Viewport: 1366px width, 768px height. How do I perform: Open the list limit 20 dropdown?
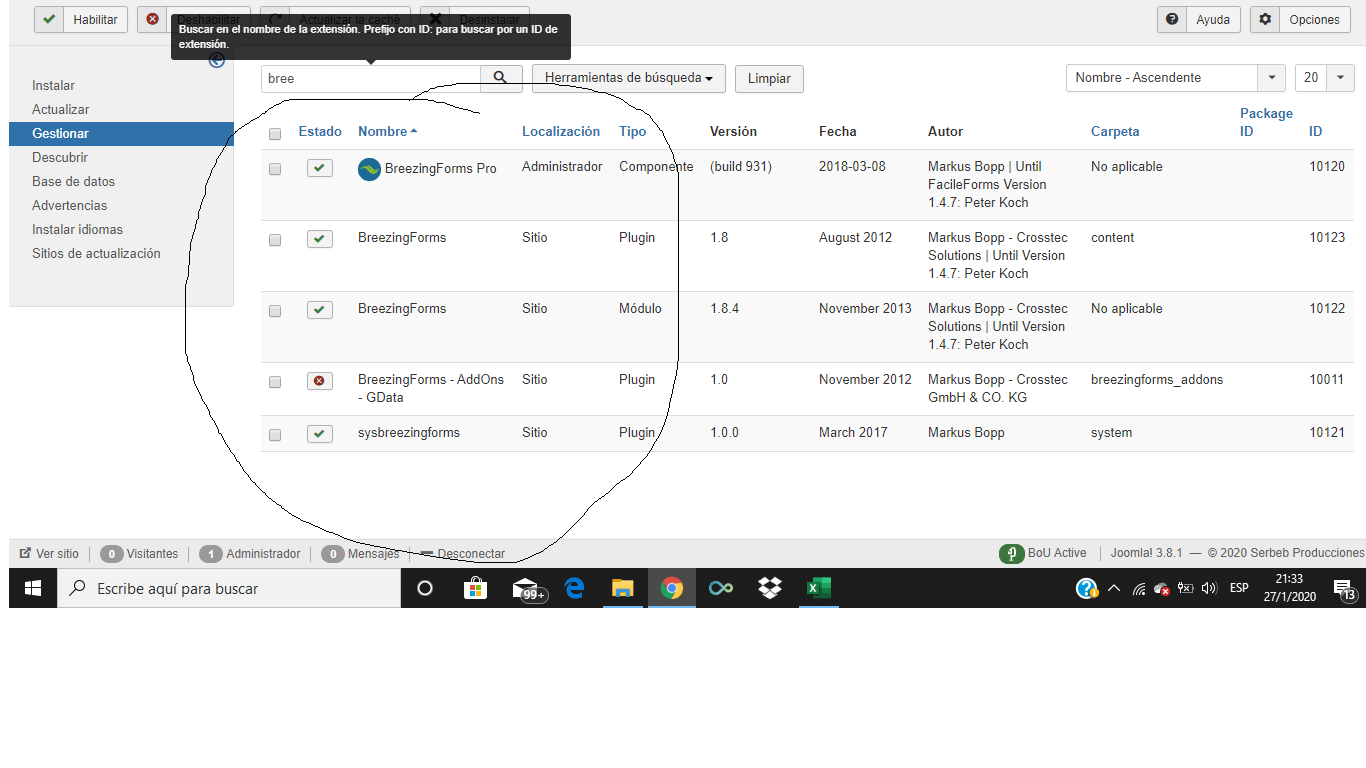(1324, 77)
